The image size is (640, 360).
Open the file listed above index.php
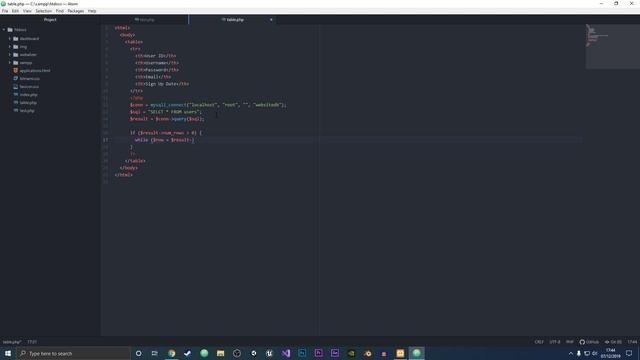[29, 87]
